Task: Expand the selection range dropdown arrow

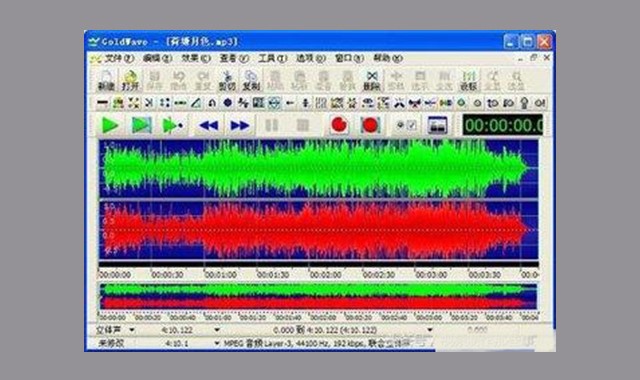Action: point(430,329)
